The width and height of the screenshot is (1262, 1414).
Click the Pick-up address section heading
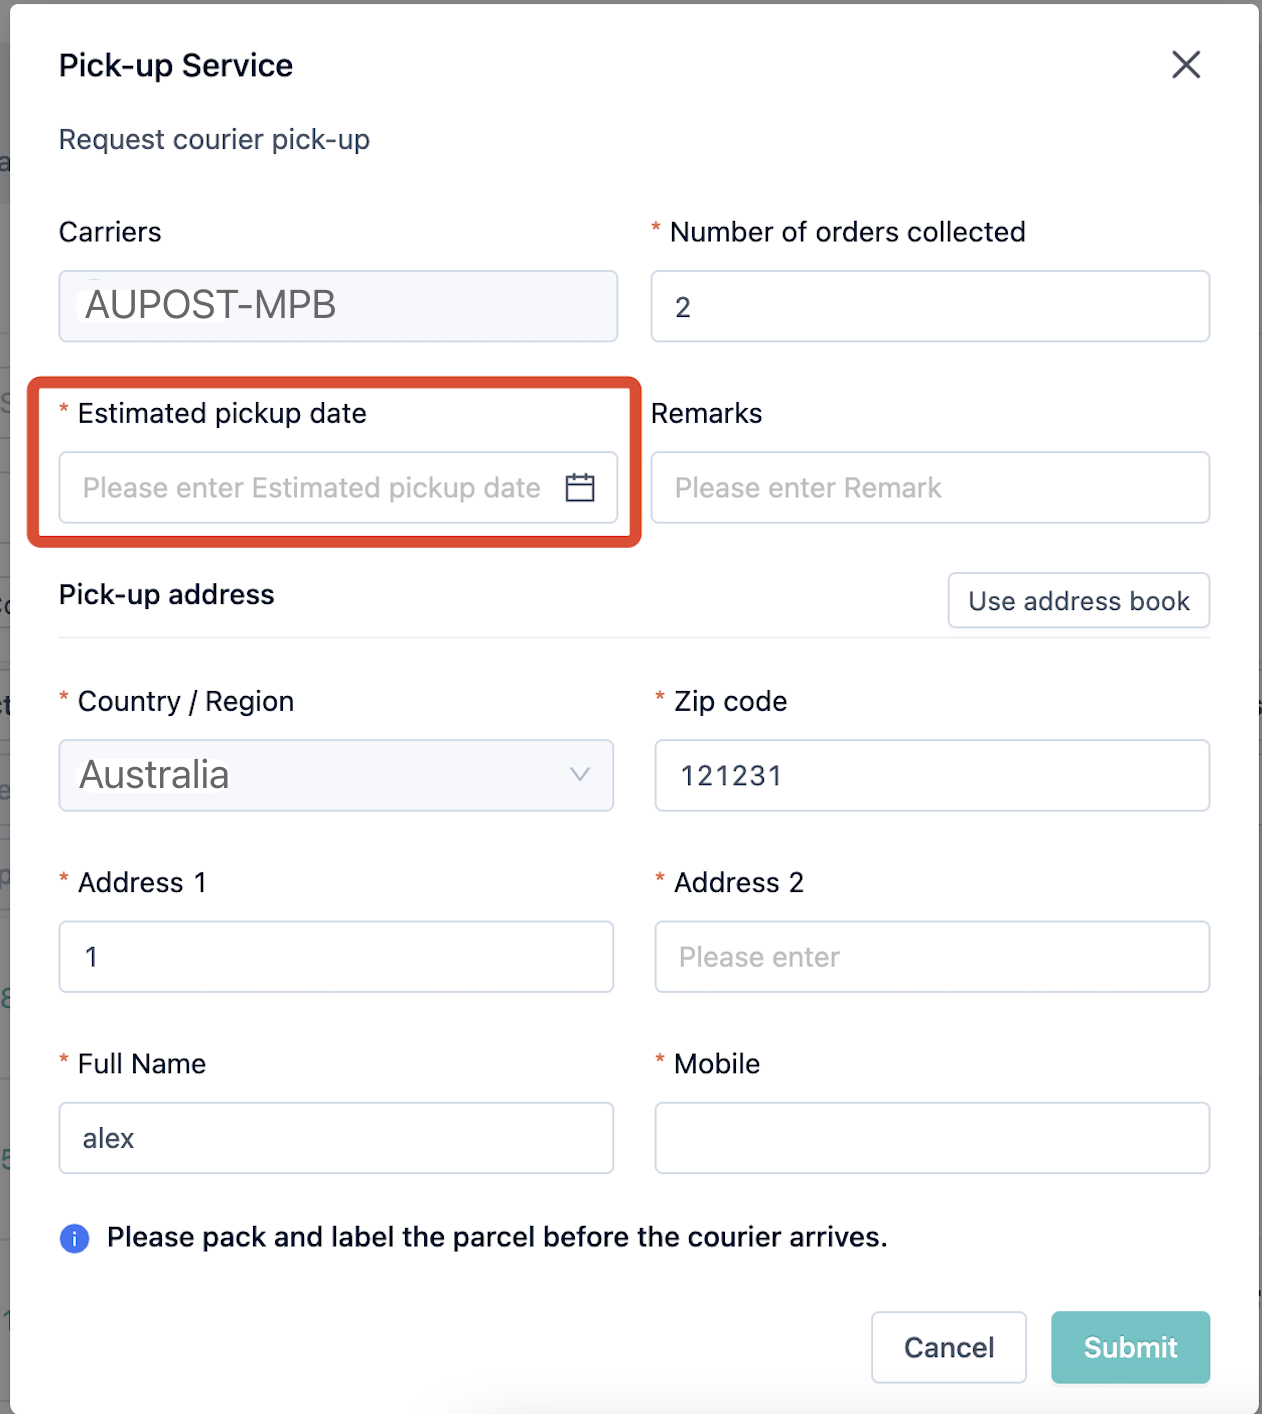coord(167,595)
